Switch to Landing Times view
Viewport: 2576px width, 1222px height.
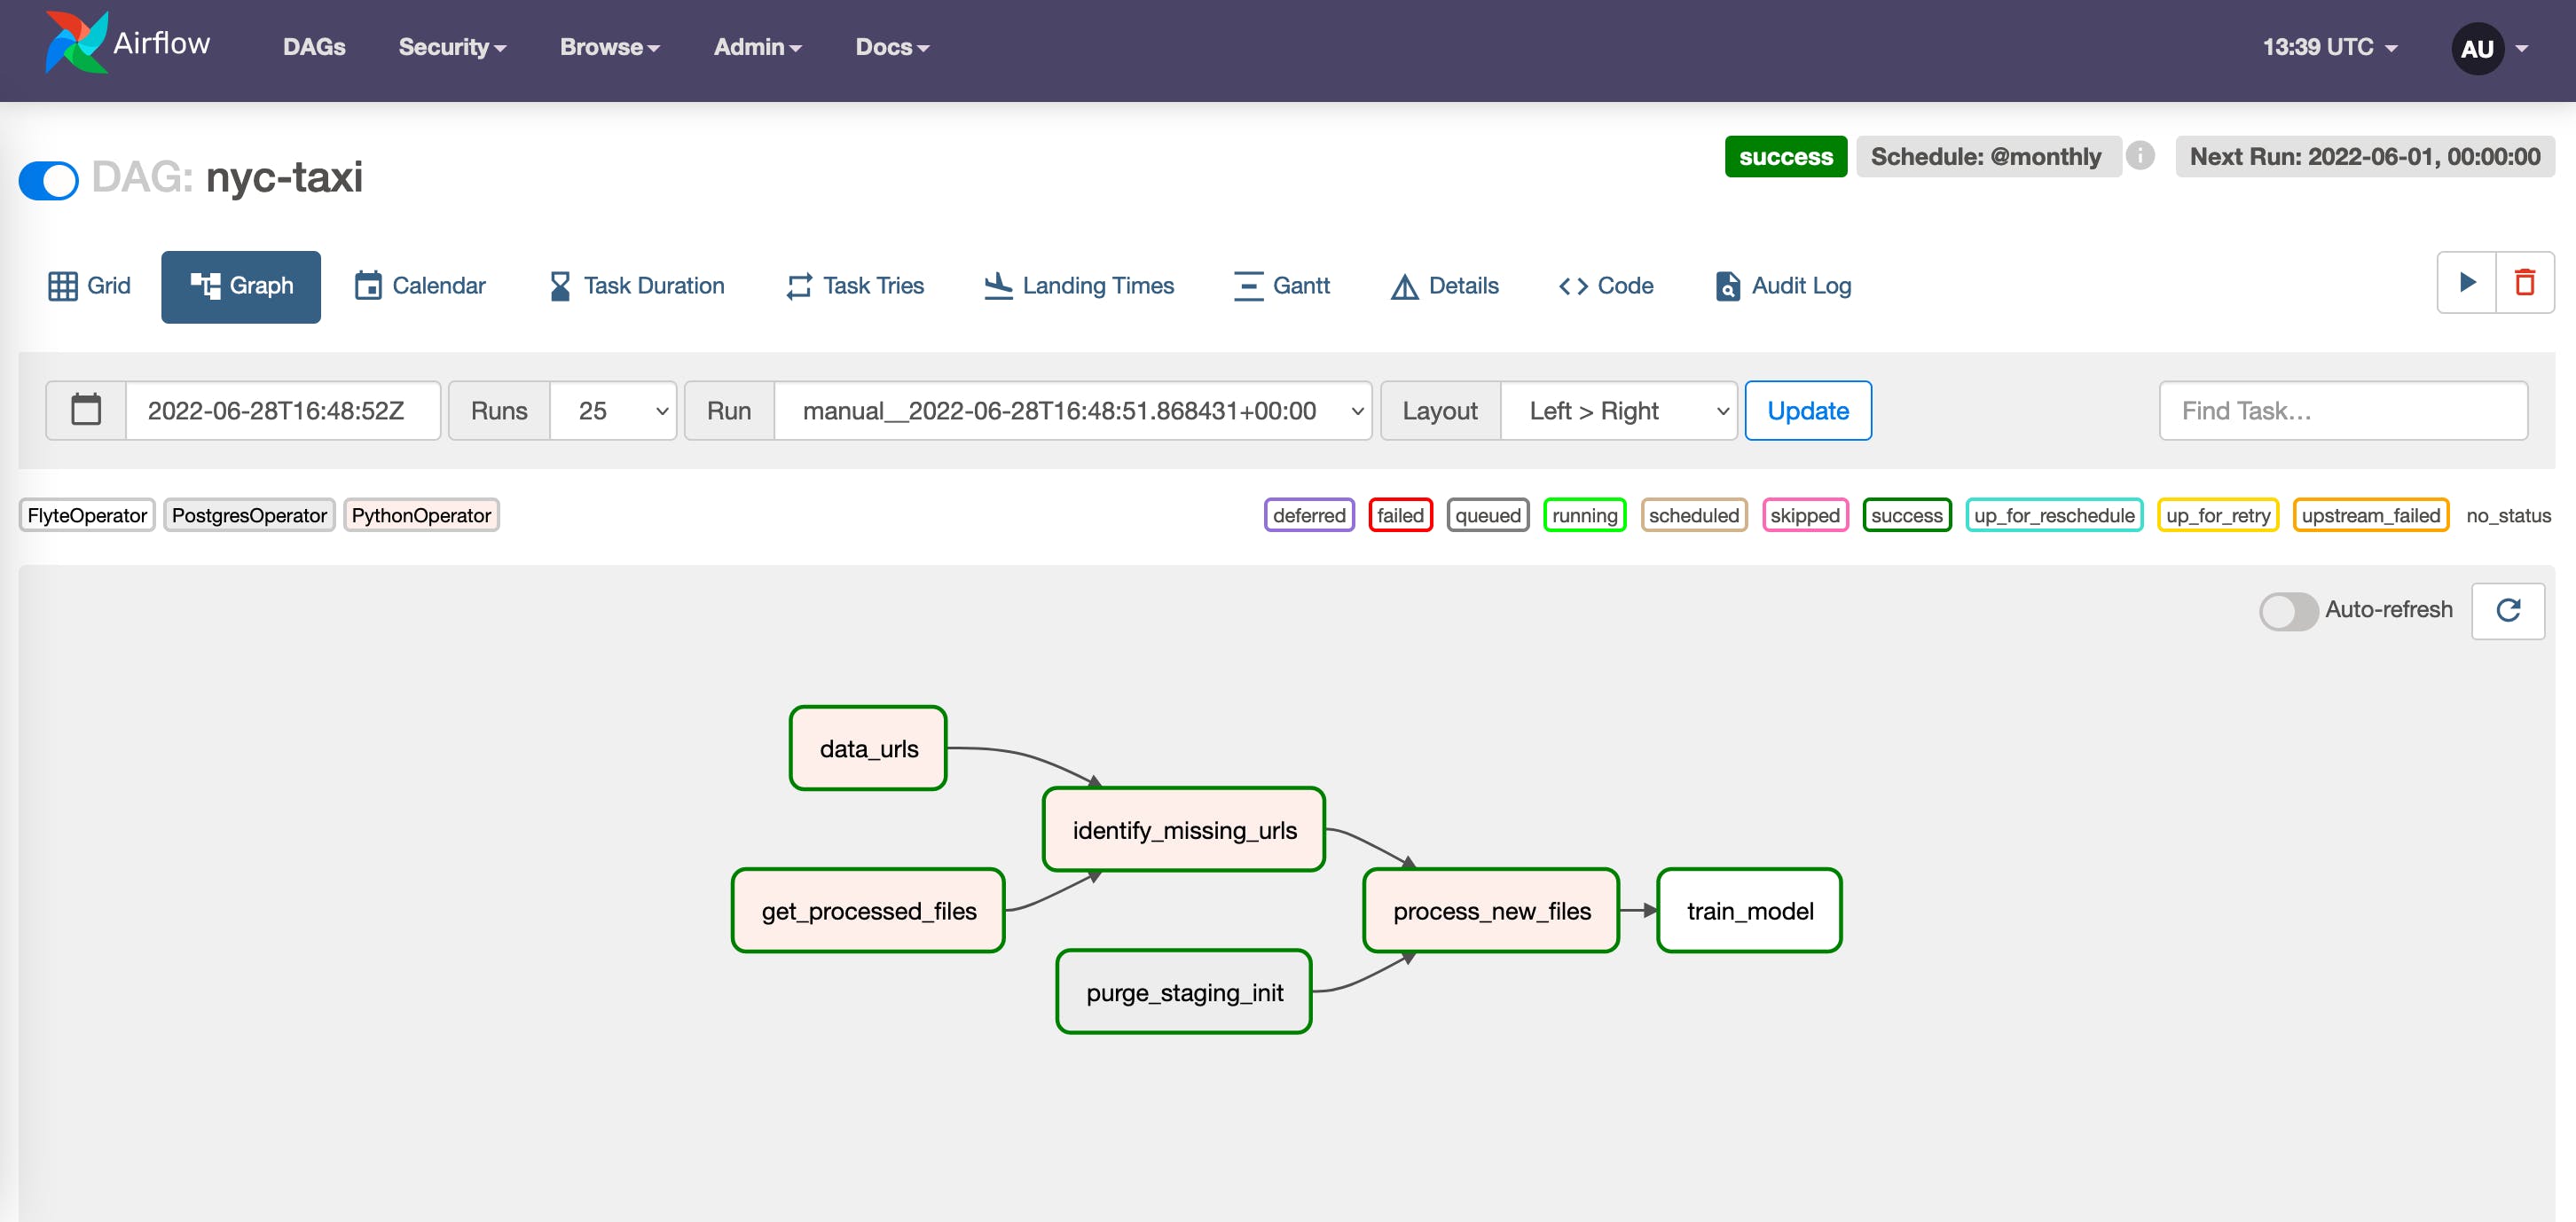click(x=1078, y=286)
